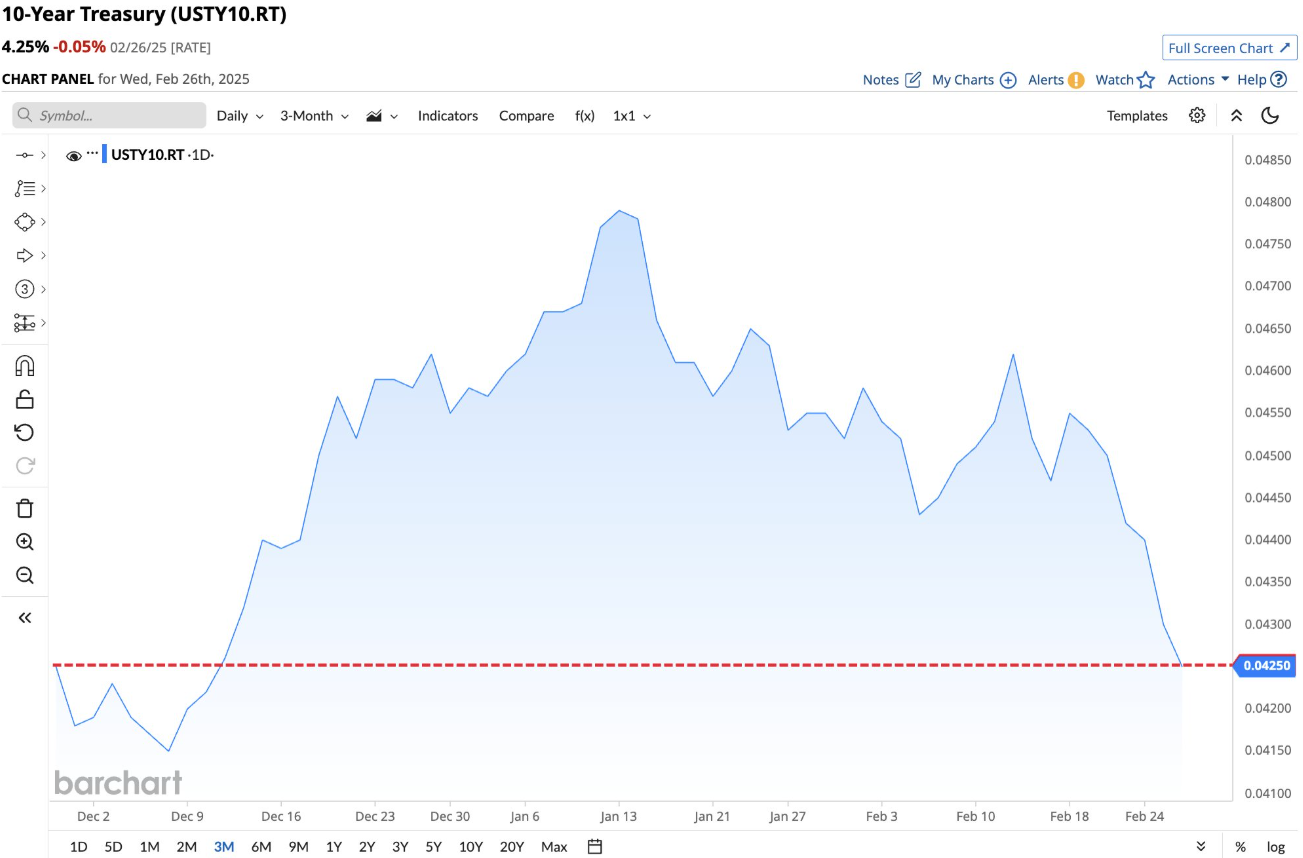Click the Compare button
Screen dimensions: 1303x858
pyautogui.click(x=526, y=116)
